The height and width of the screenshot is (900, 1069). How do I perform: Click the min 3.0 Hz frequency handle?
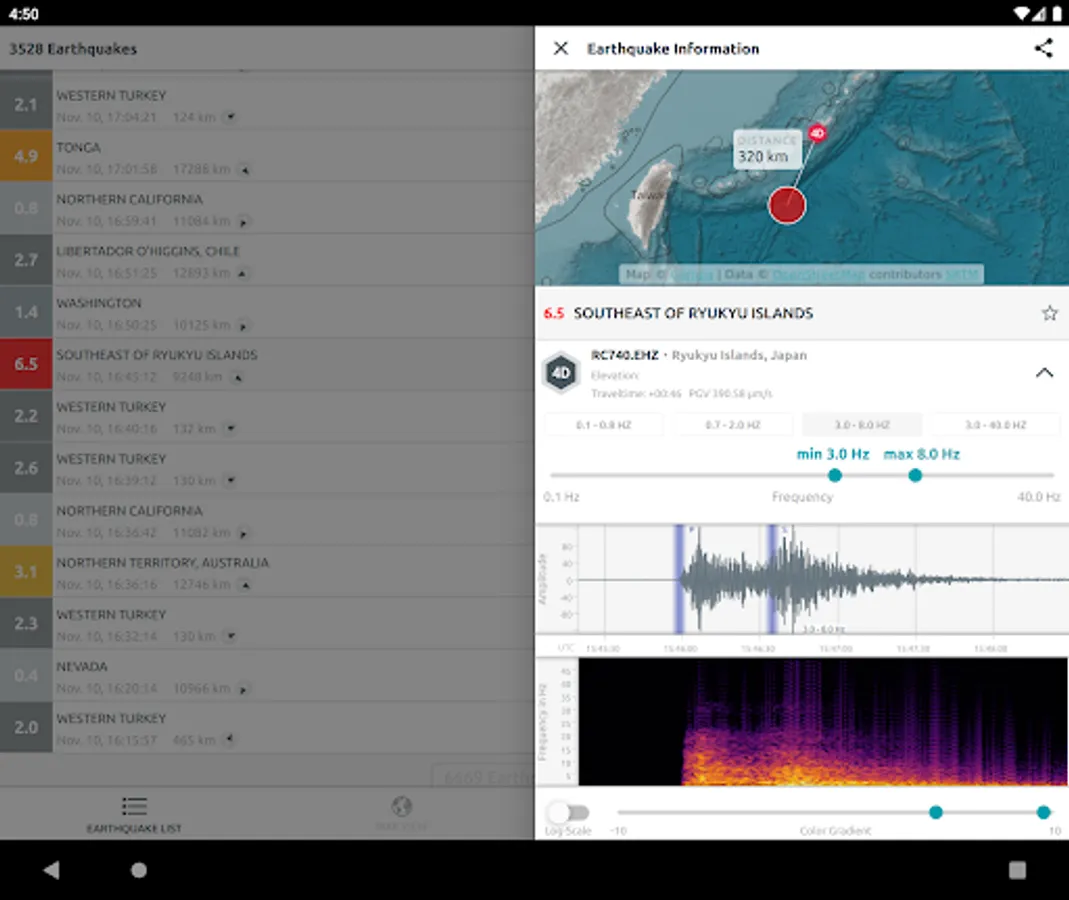pyautogui.click(x=835, y=475)
